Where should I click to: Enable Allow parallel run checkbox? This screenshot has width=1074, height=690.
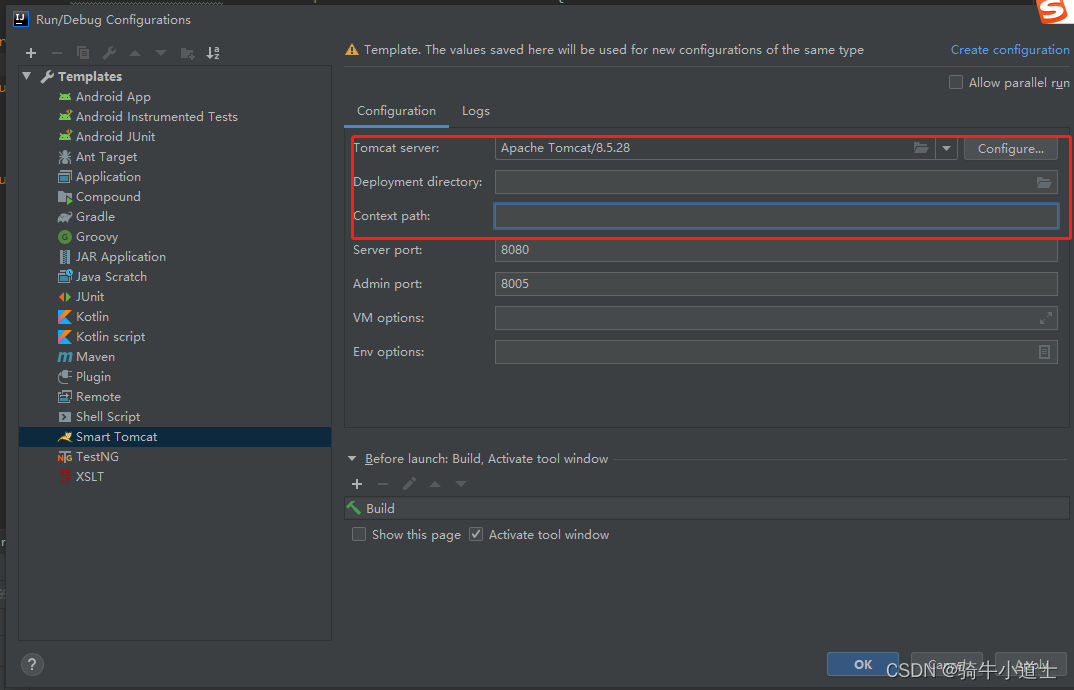956,82
